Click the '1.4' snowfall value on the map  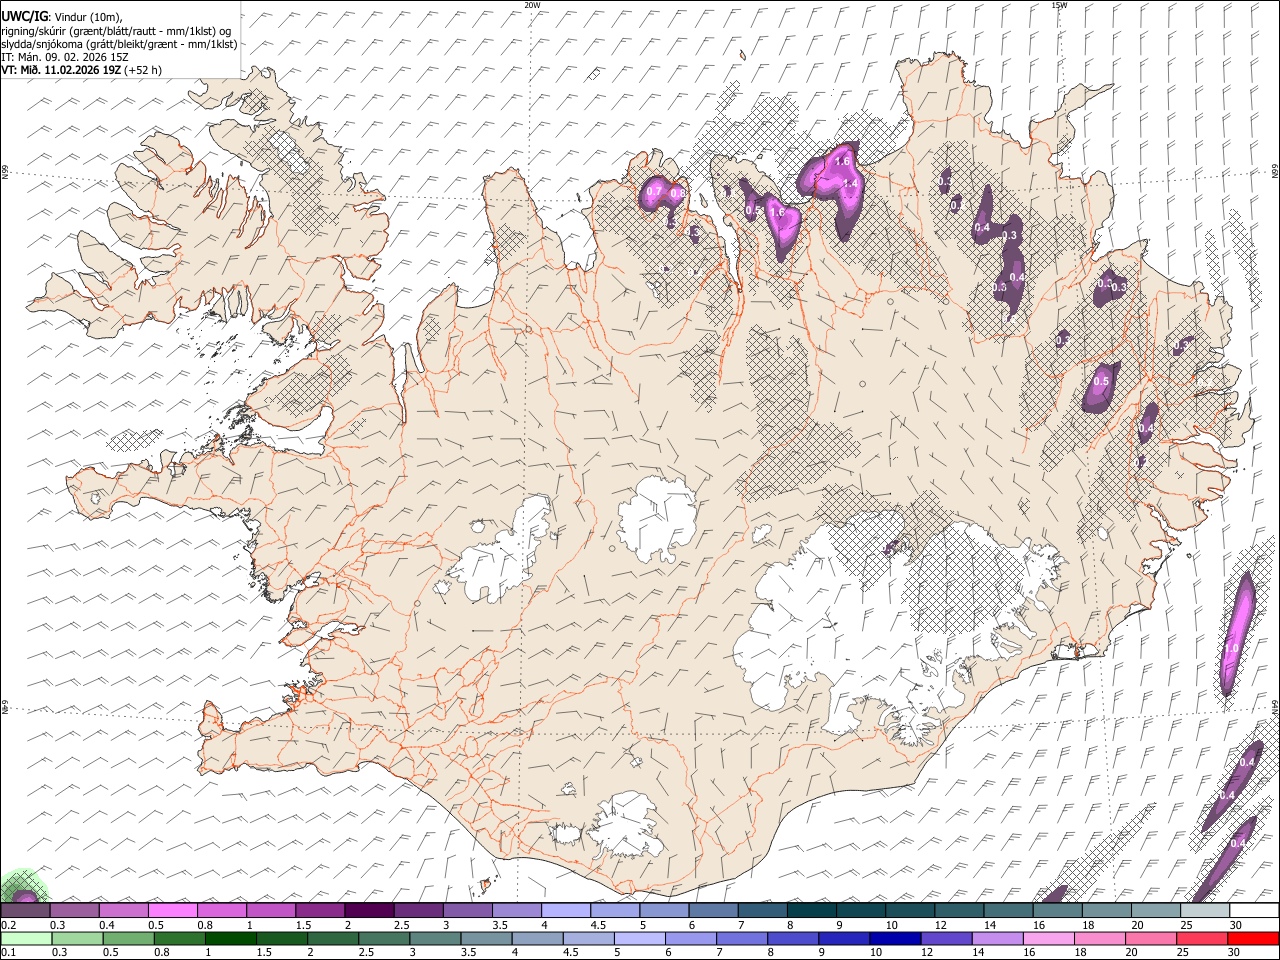851,183
